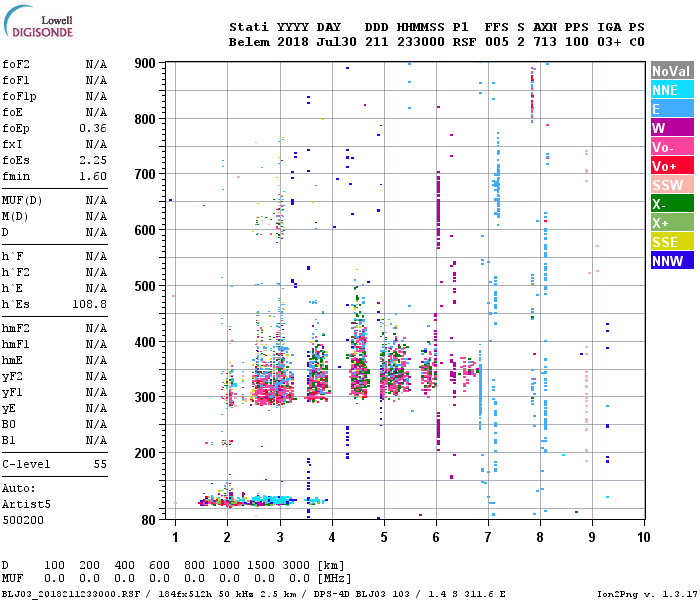
Task: Click the 3000 km distance entry
Action: pyautogui.click(x=296, y=565)
